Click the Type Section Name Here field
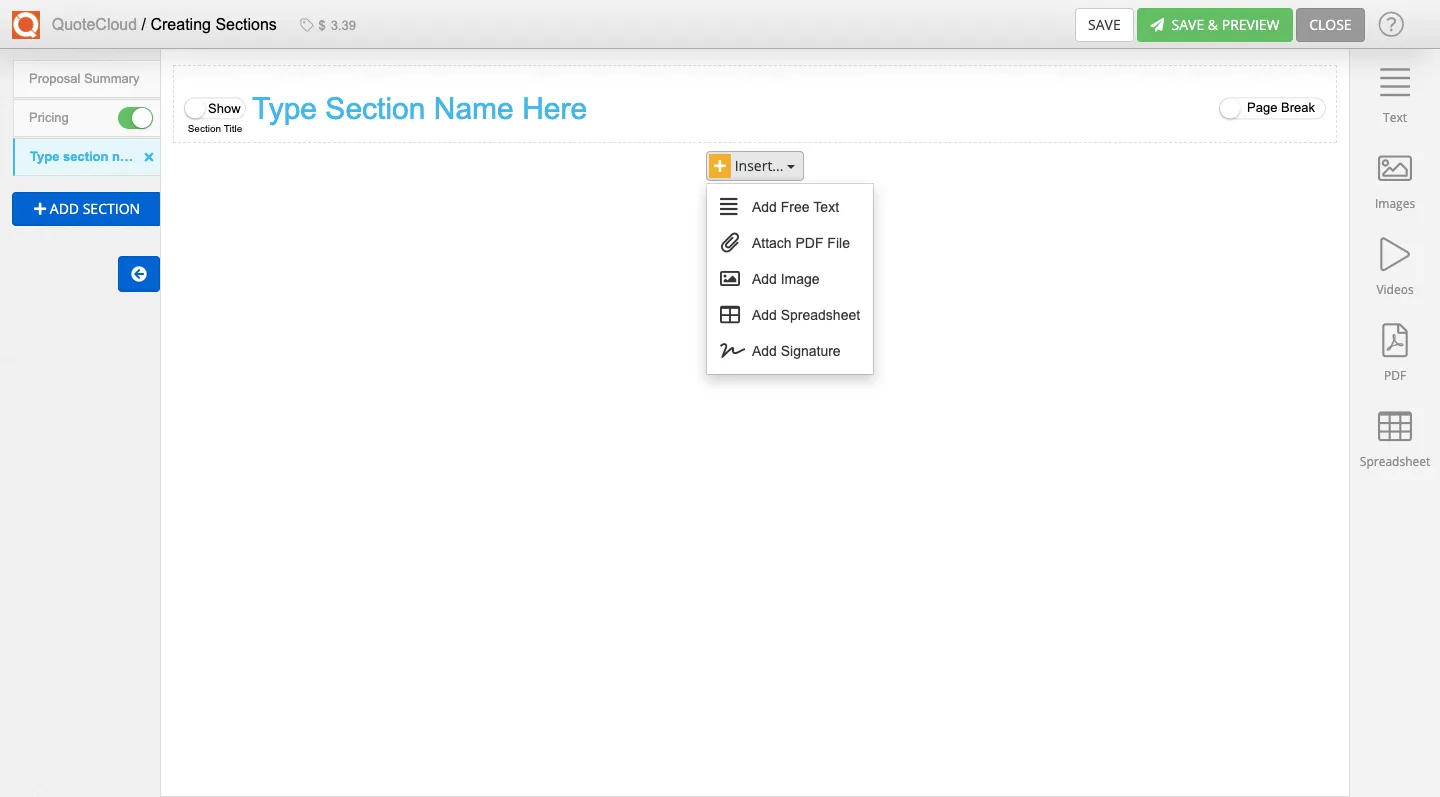This screenshot has height=797, width=1440. click(419, 109)
